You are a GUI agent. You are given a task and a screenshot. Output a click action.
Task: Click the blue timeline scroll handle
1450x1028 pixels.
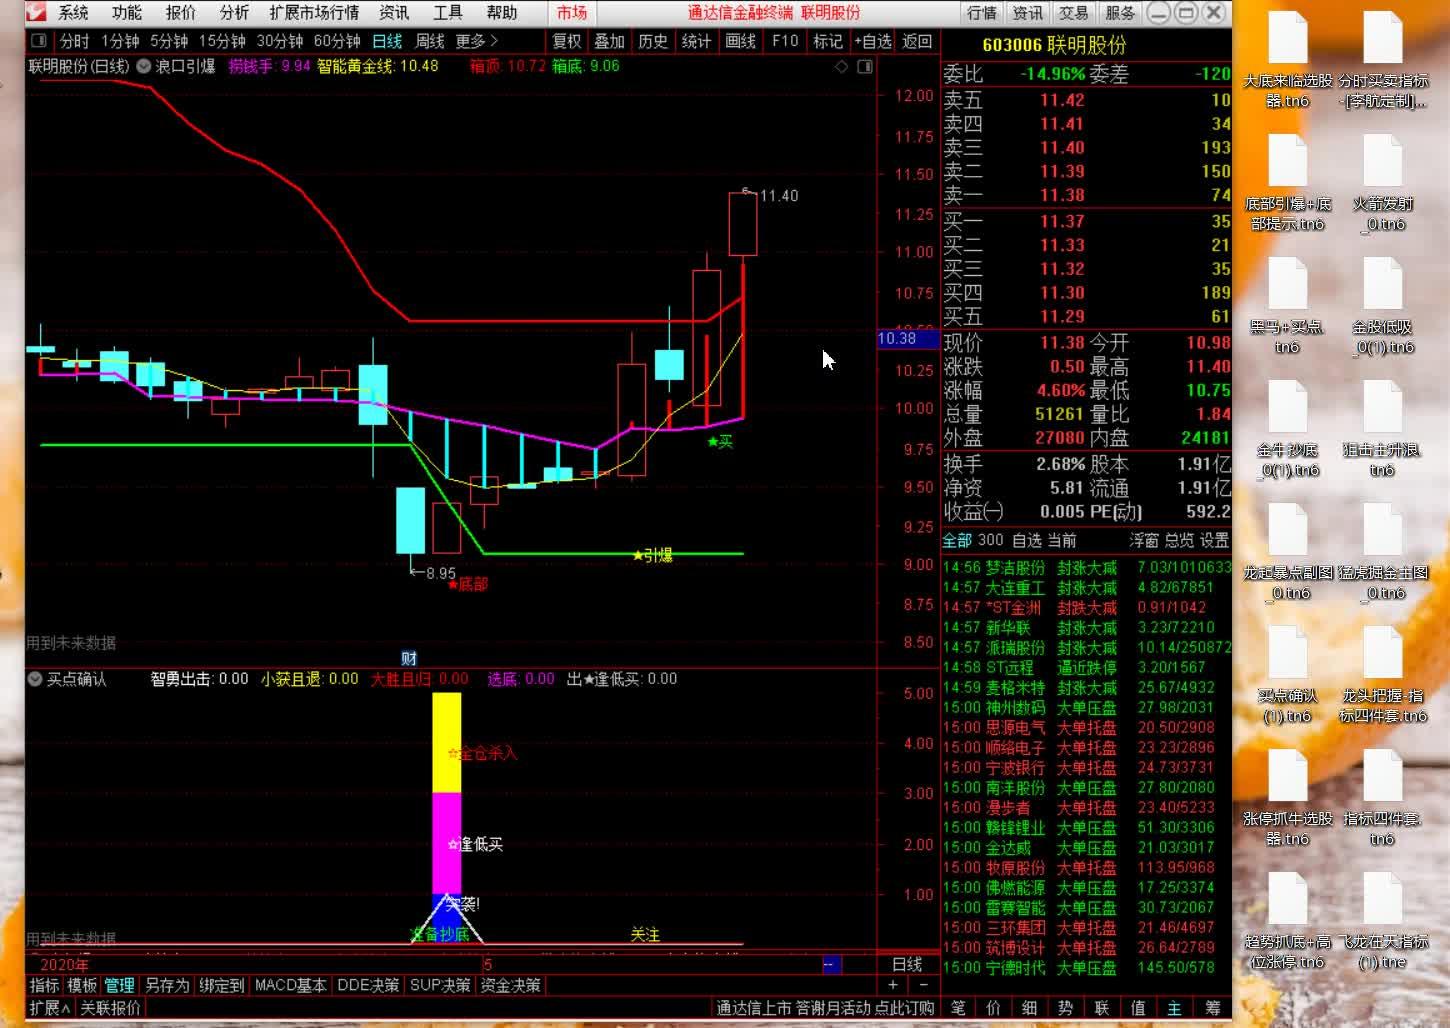pyautogui.click(x=832, y=964)
